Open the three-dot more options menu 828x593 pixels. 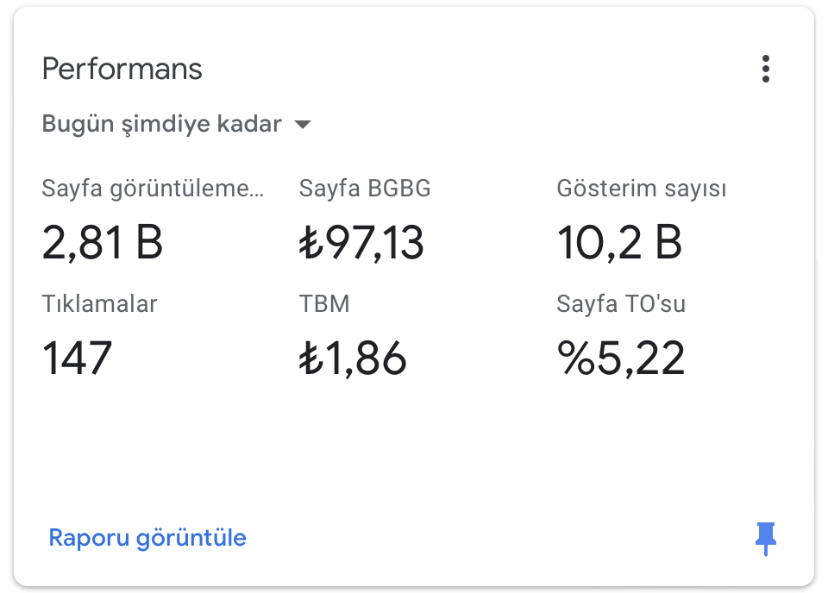pos(765,69)
